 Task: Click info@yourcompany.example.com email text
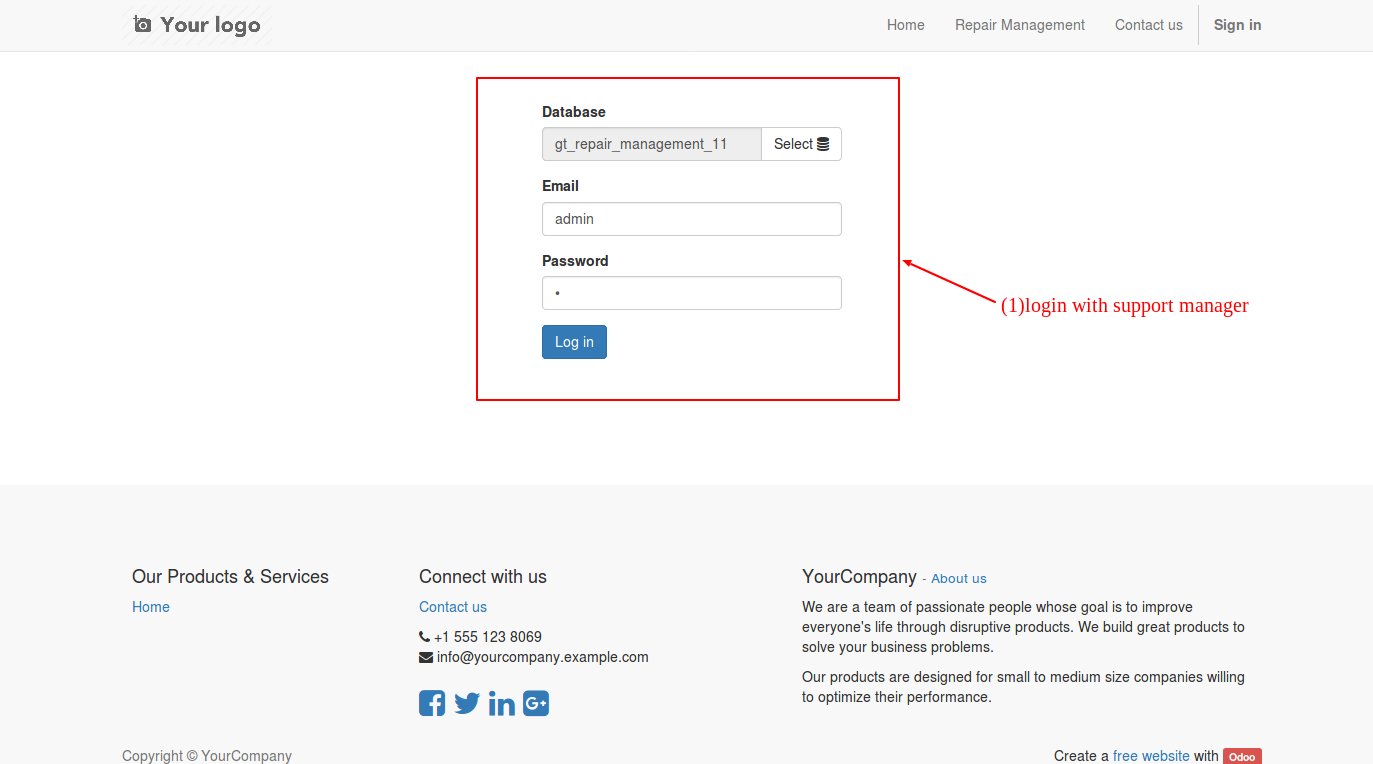click(x=543, y=657)
